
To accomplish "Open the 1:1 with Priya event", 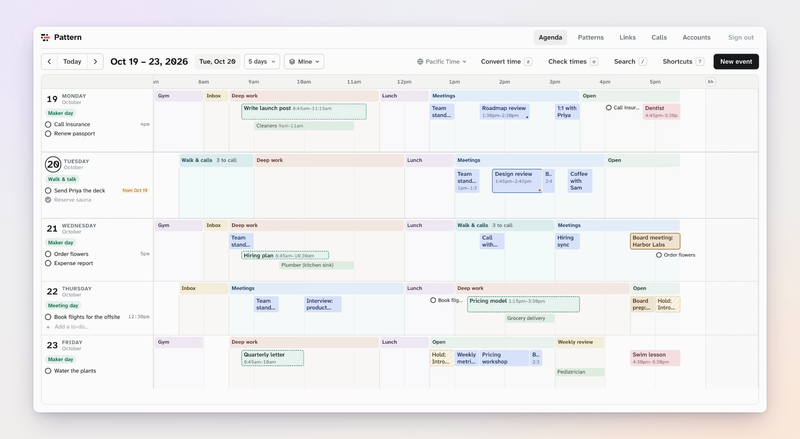I will [567, 111].
